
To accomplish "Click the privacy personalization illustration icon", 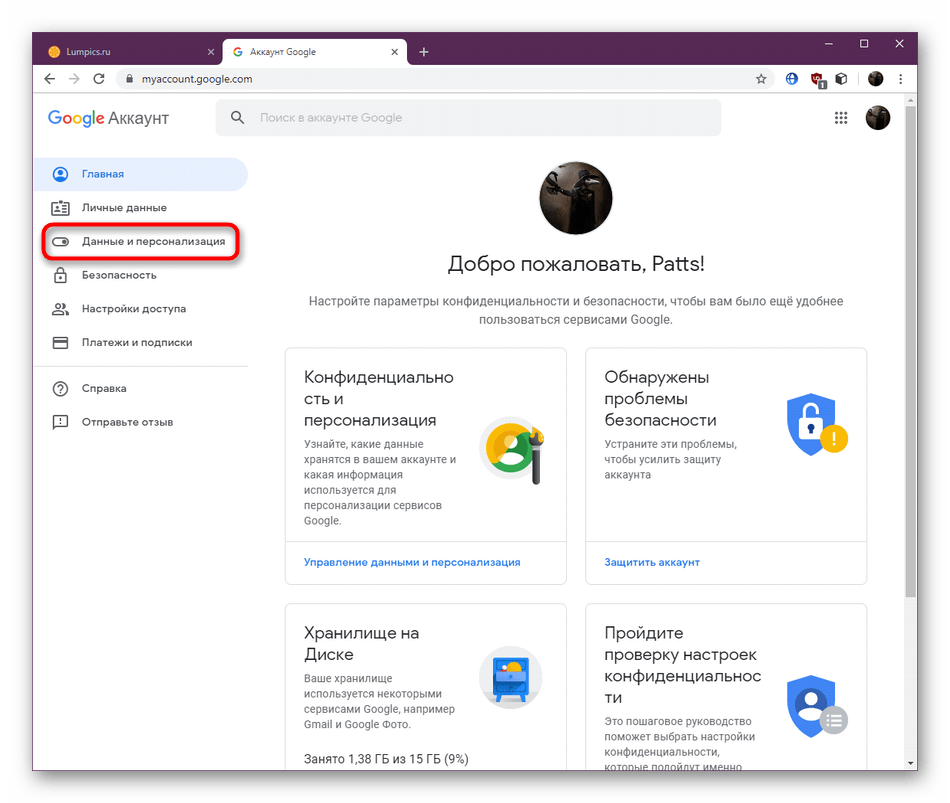I will point(512,450).
